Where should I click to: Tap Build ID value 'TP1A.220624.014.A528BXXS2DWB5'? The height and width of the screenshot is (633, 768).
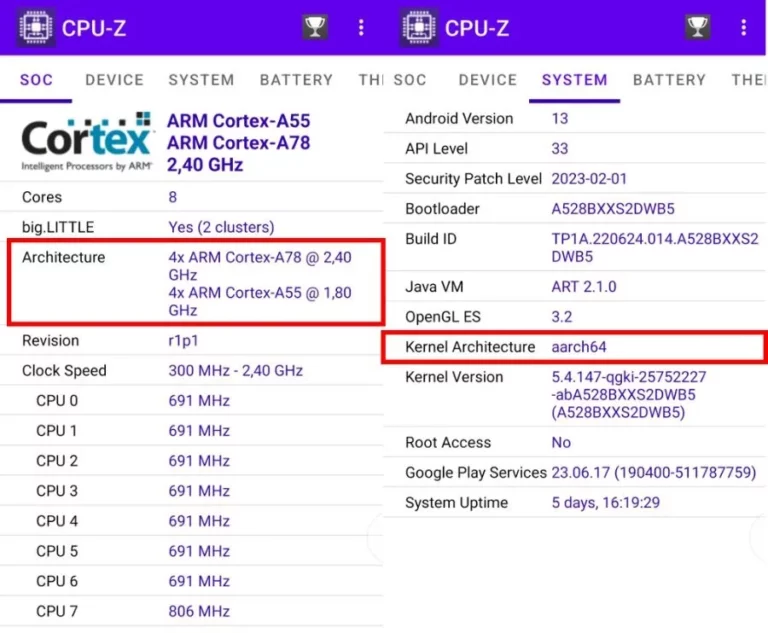(655, 248)
